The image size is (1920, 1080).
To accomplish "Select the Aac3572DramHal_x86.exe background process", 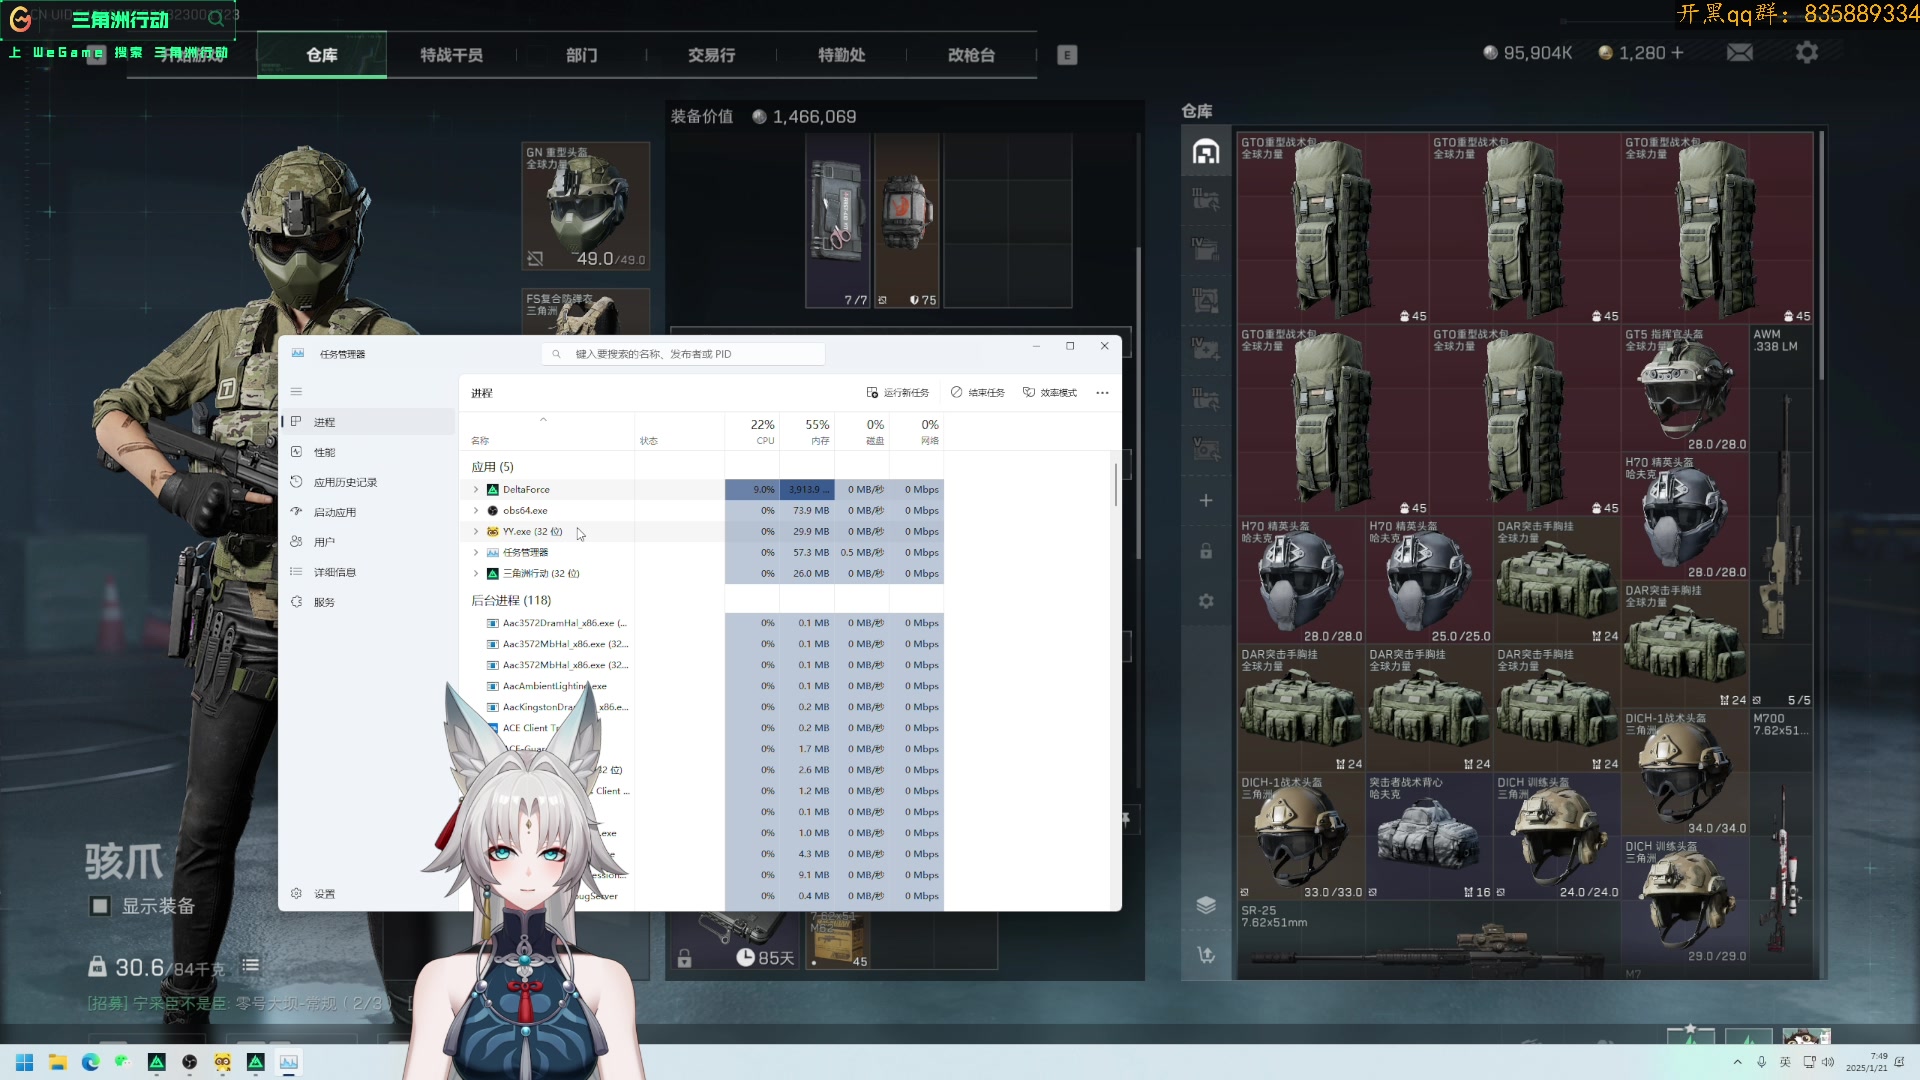I will point(700,623).
